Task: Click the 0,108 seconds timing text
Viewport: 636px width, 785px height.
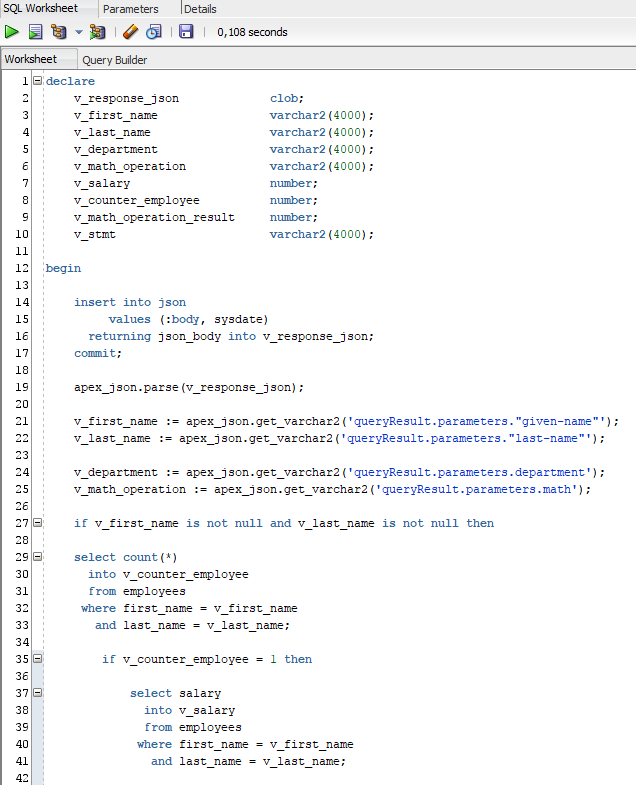Action: pyautogui.click(x=252, y=32)
